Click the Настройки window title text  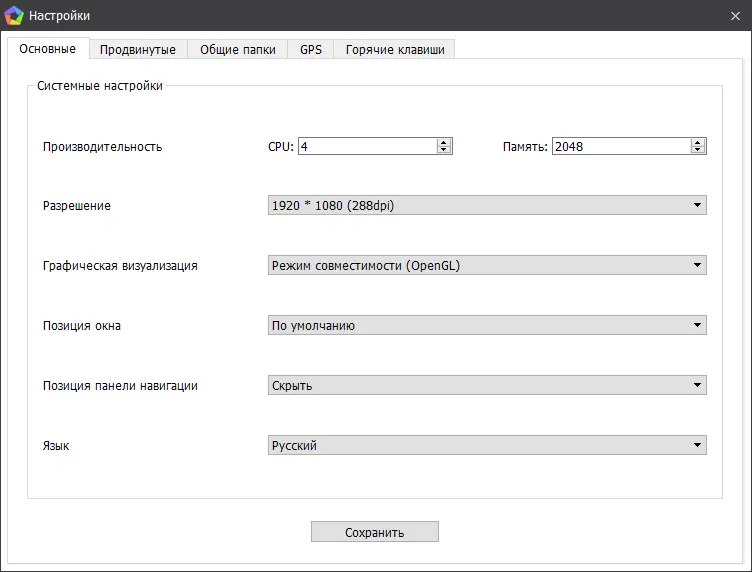click(x=59, y=16)
